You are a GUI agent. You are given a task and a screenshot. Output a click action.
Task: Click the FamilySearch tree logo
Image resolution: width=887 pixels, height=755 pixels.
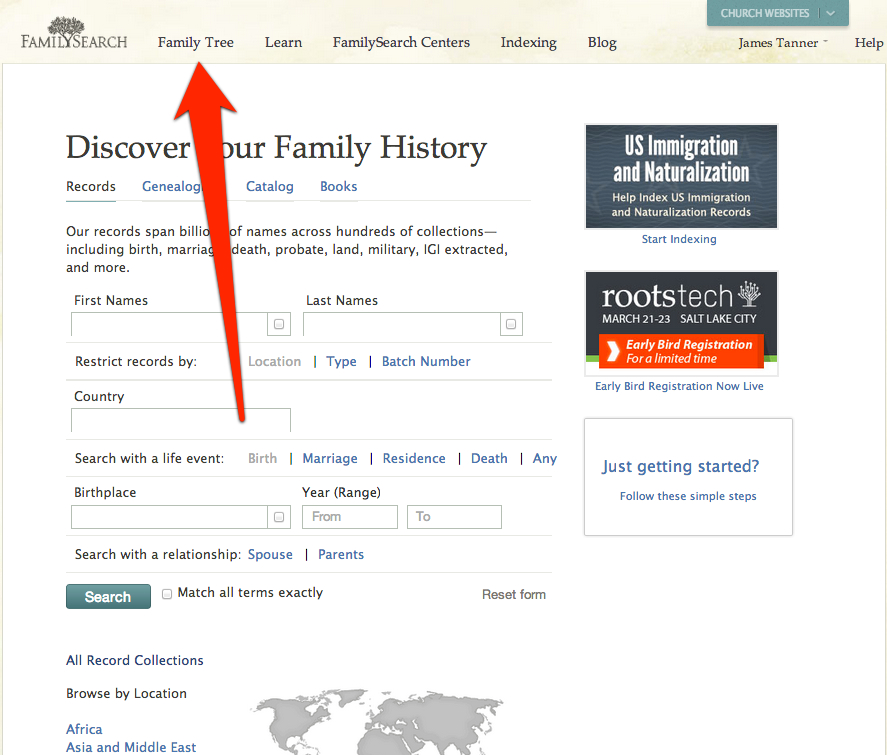74,33
